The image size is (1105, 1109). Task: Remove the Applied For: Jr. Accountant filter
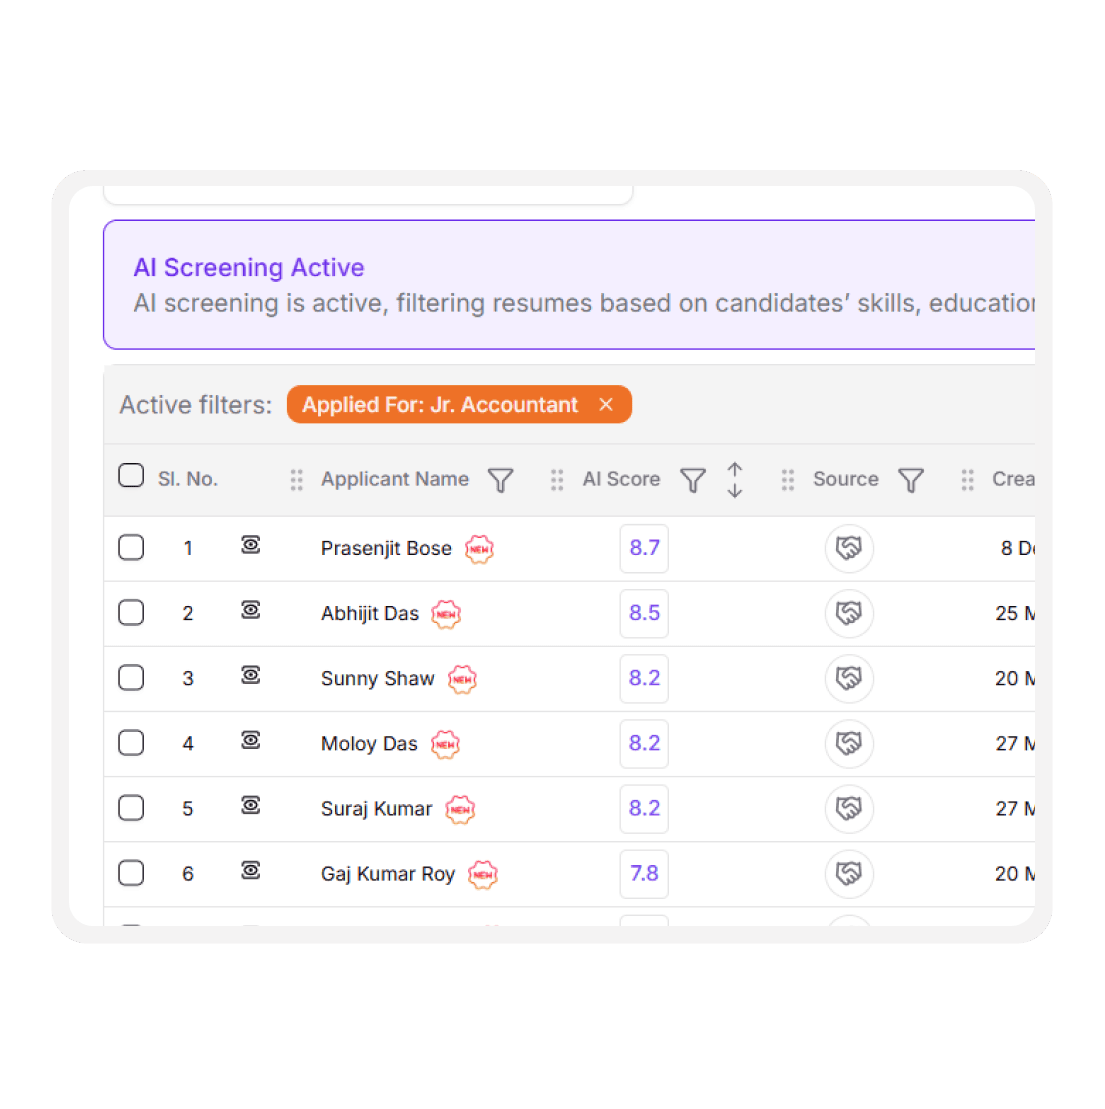tap(606, 404)
